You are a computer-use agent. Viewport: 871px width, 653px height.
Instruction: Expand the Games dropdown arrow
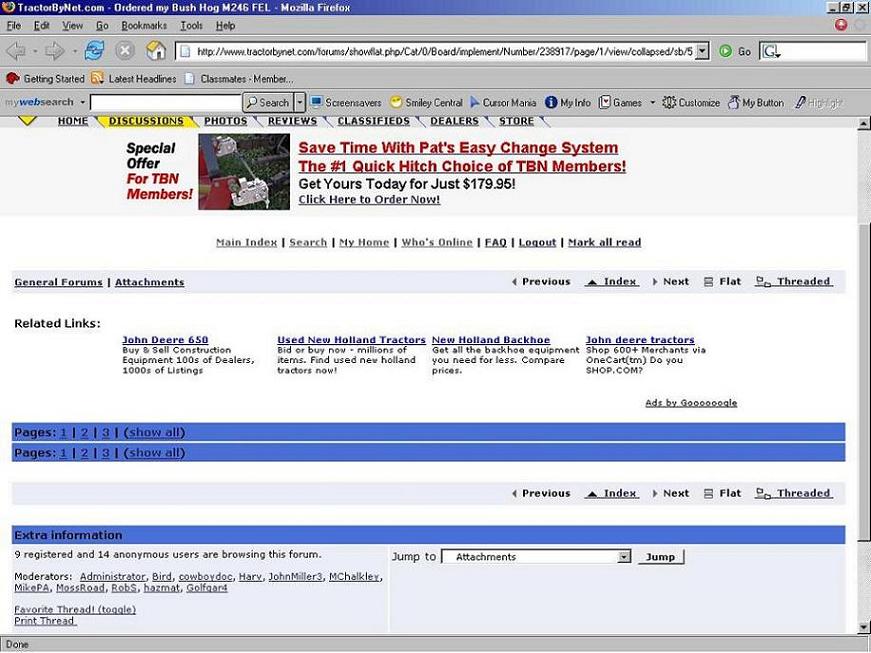pyautogui.click(x=652, y=102)
